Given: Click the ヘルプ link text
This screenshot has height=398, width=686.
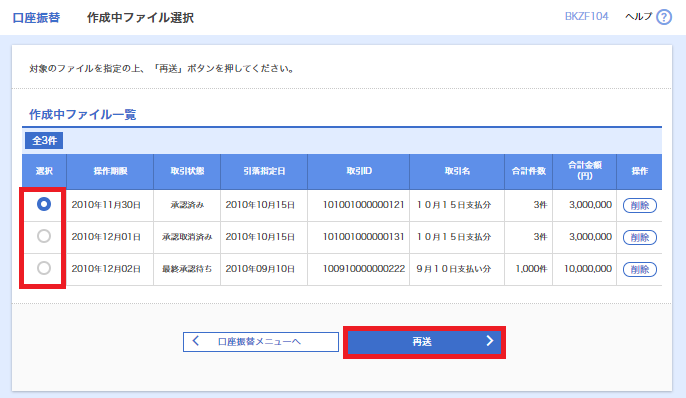Looking at the screenshot, I should (x=638, y=17).
